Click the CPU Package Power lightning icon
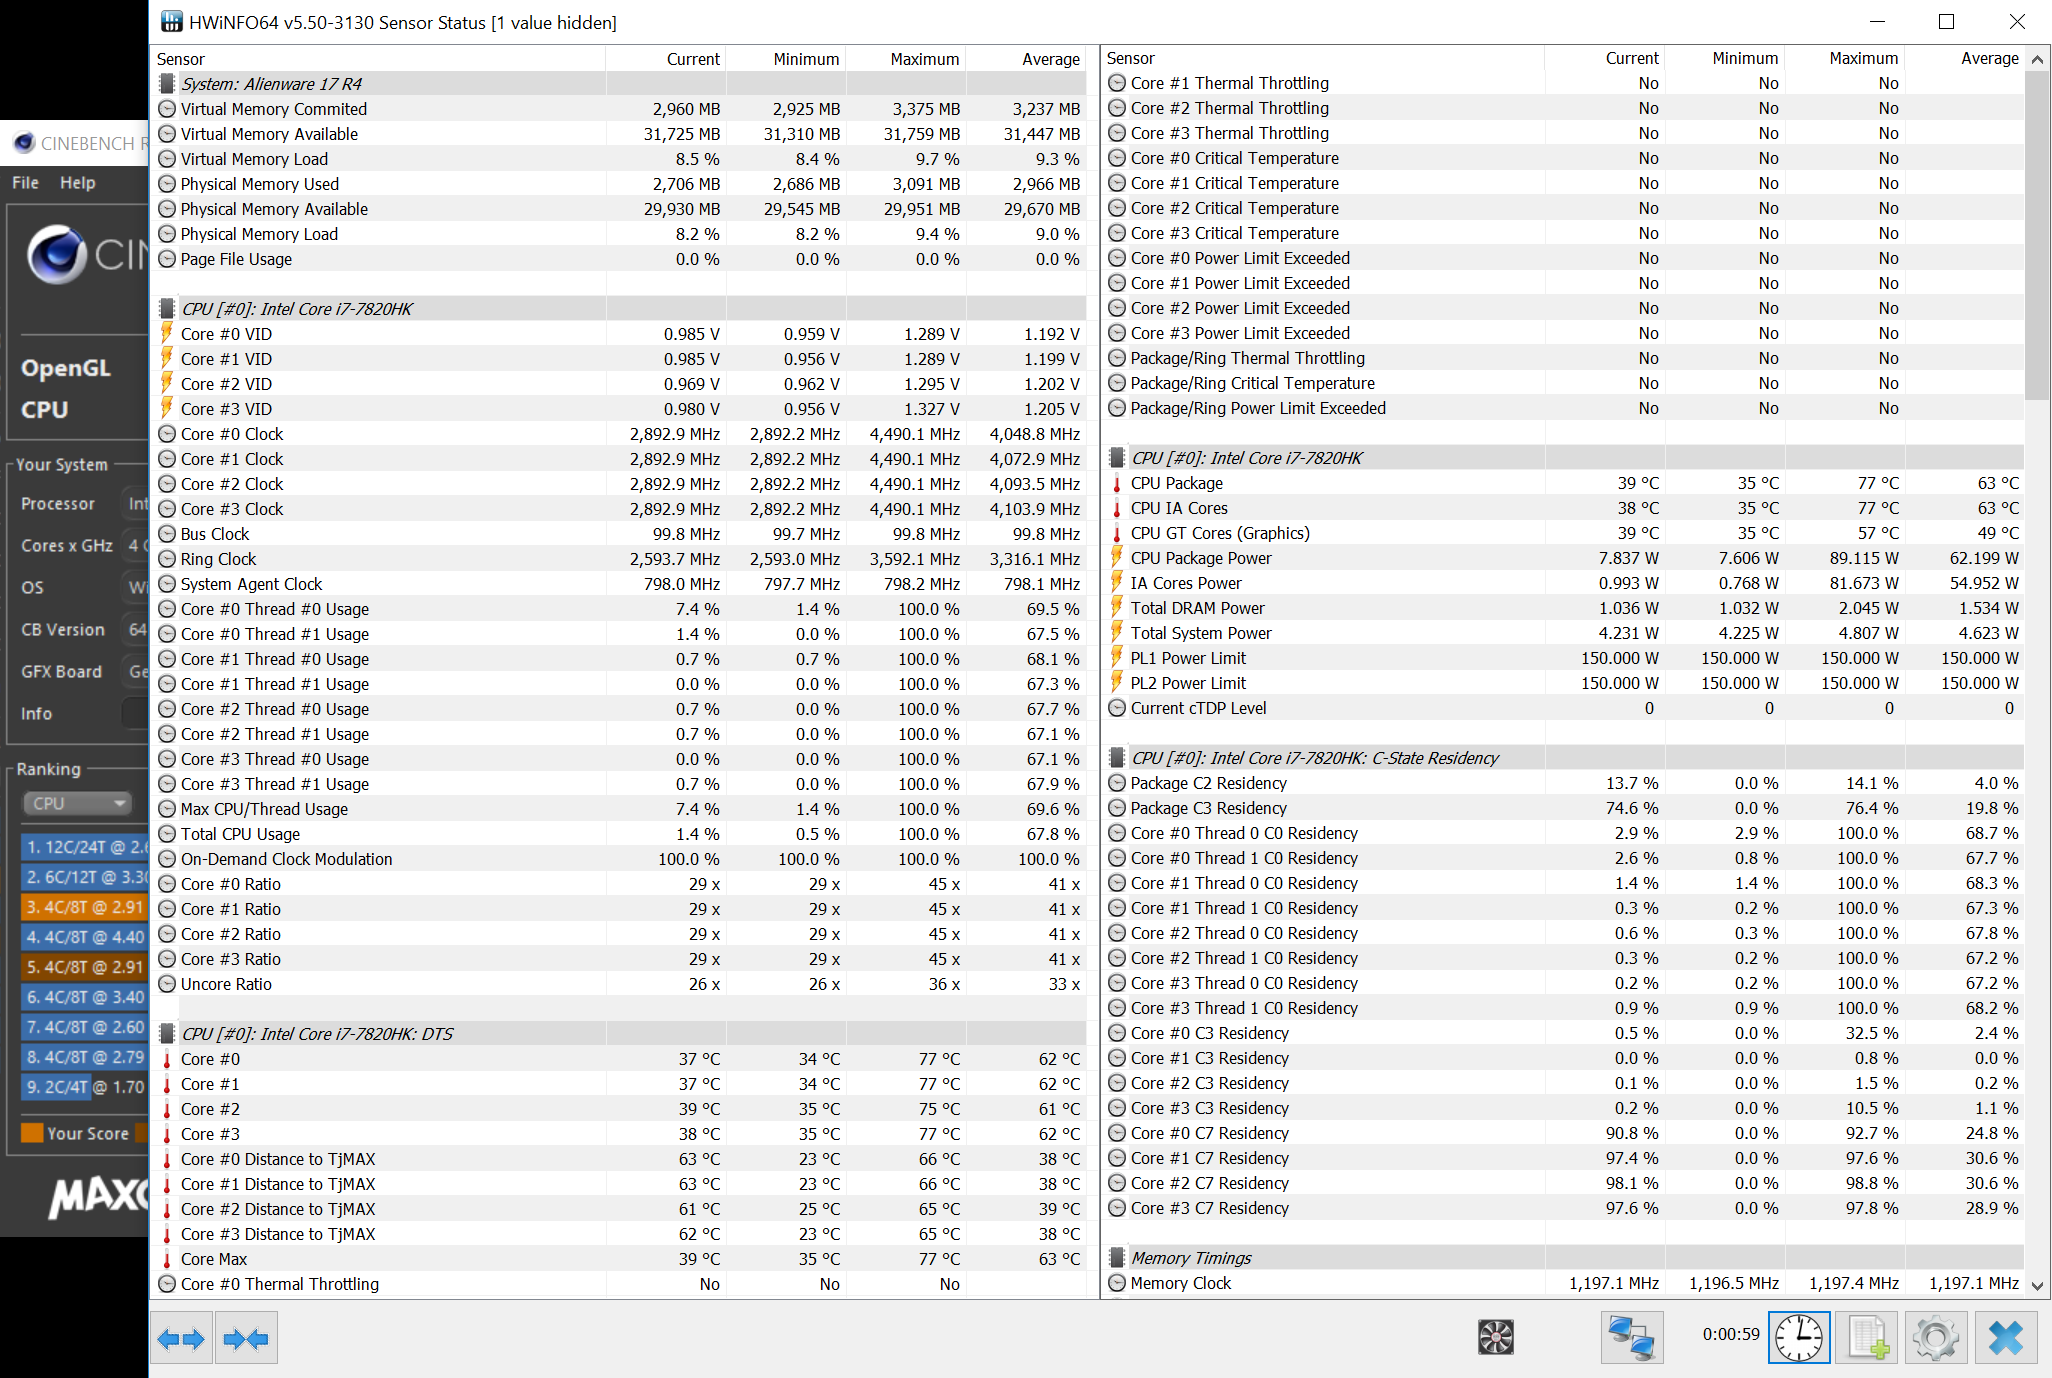 tap(1117, 558)
